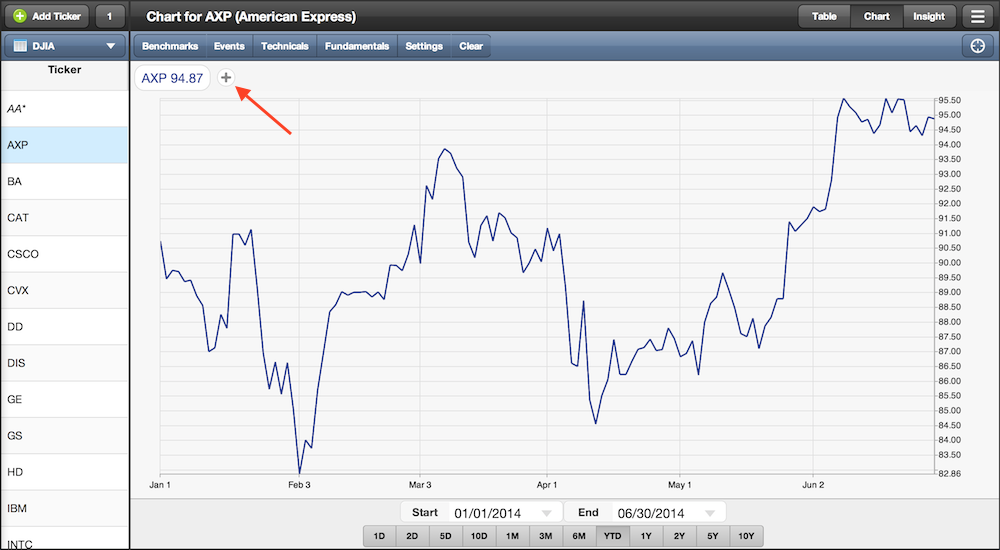Select GE in the ticker list
Screen dimensions: 1000x550
64,399
